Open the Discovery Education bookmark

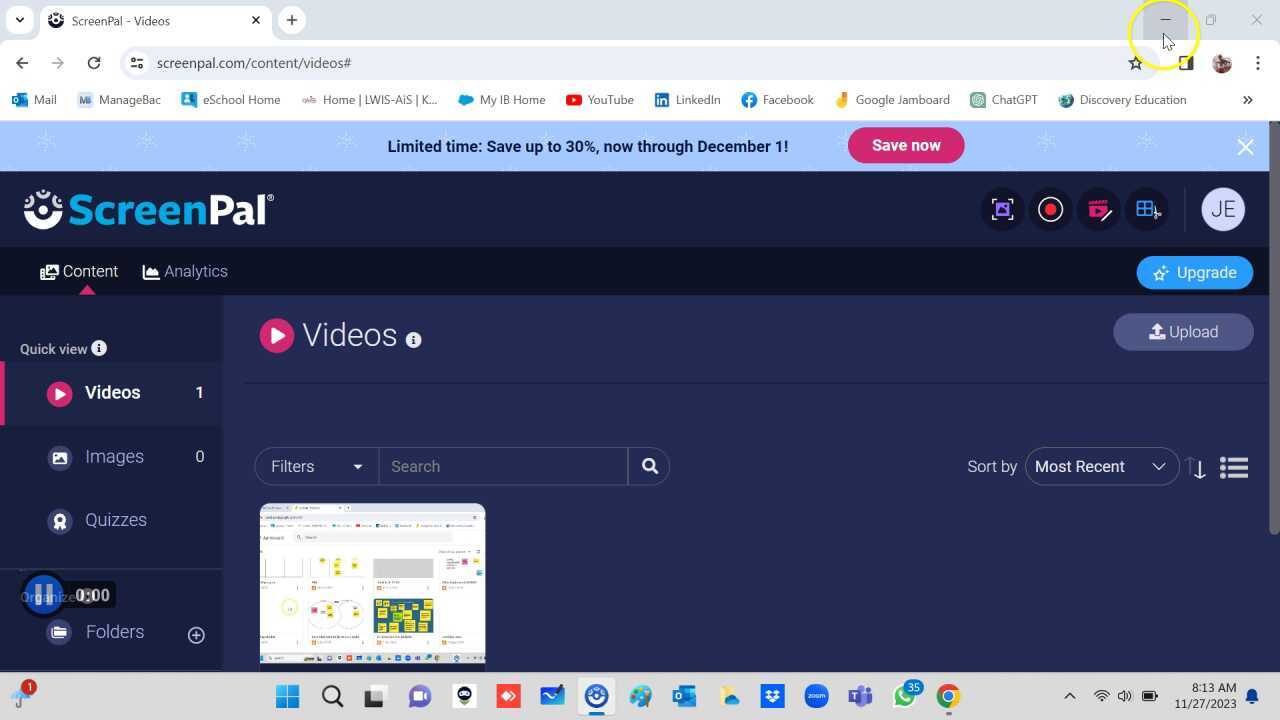click(x=1122, y=100)
